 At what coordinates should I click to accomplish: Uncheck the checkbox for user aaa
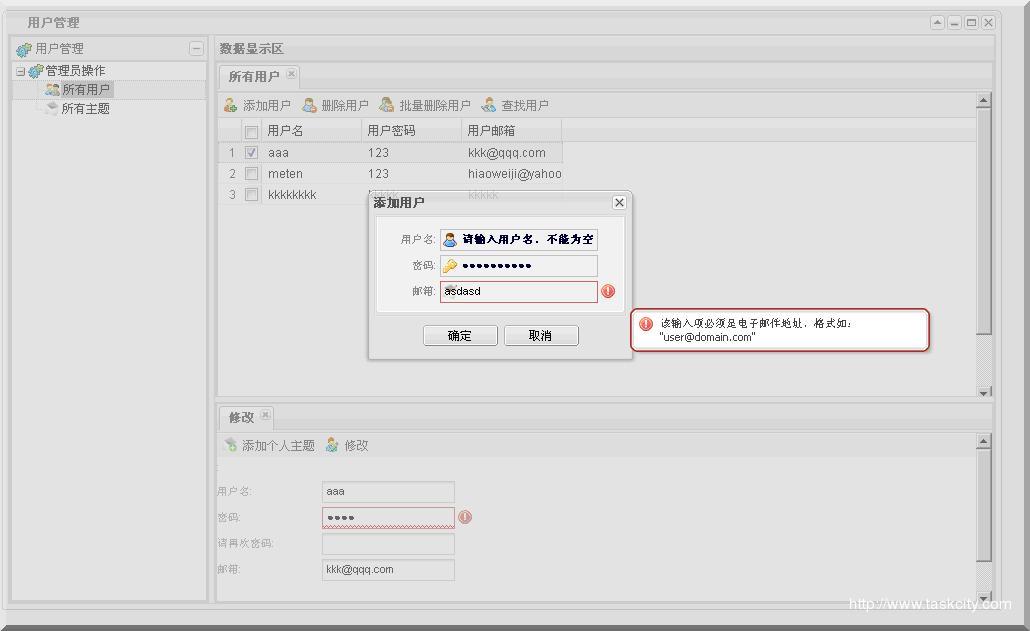click(251, 153)
